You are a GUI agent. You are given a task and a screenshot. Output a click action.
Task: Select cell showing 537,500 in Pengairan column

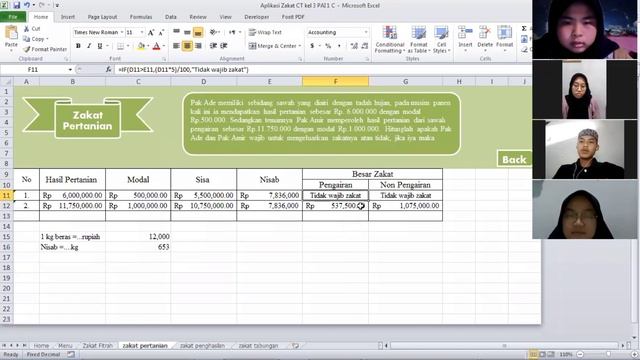coord(335,206)
